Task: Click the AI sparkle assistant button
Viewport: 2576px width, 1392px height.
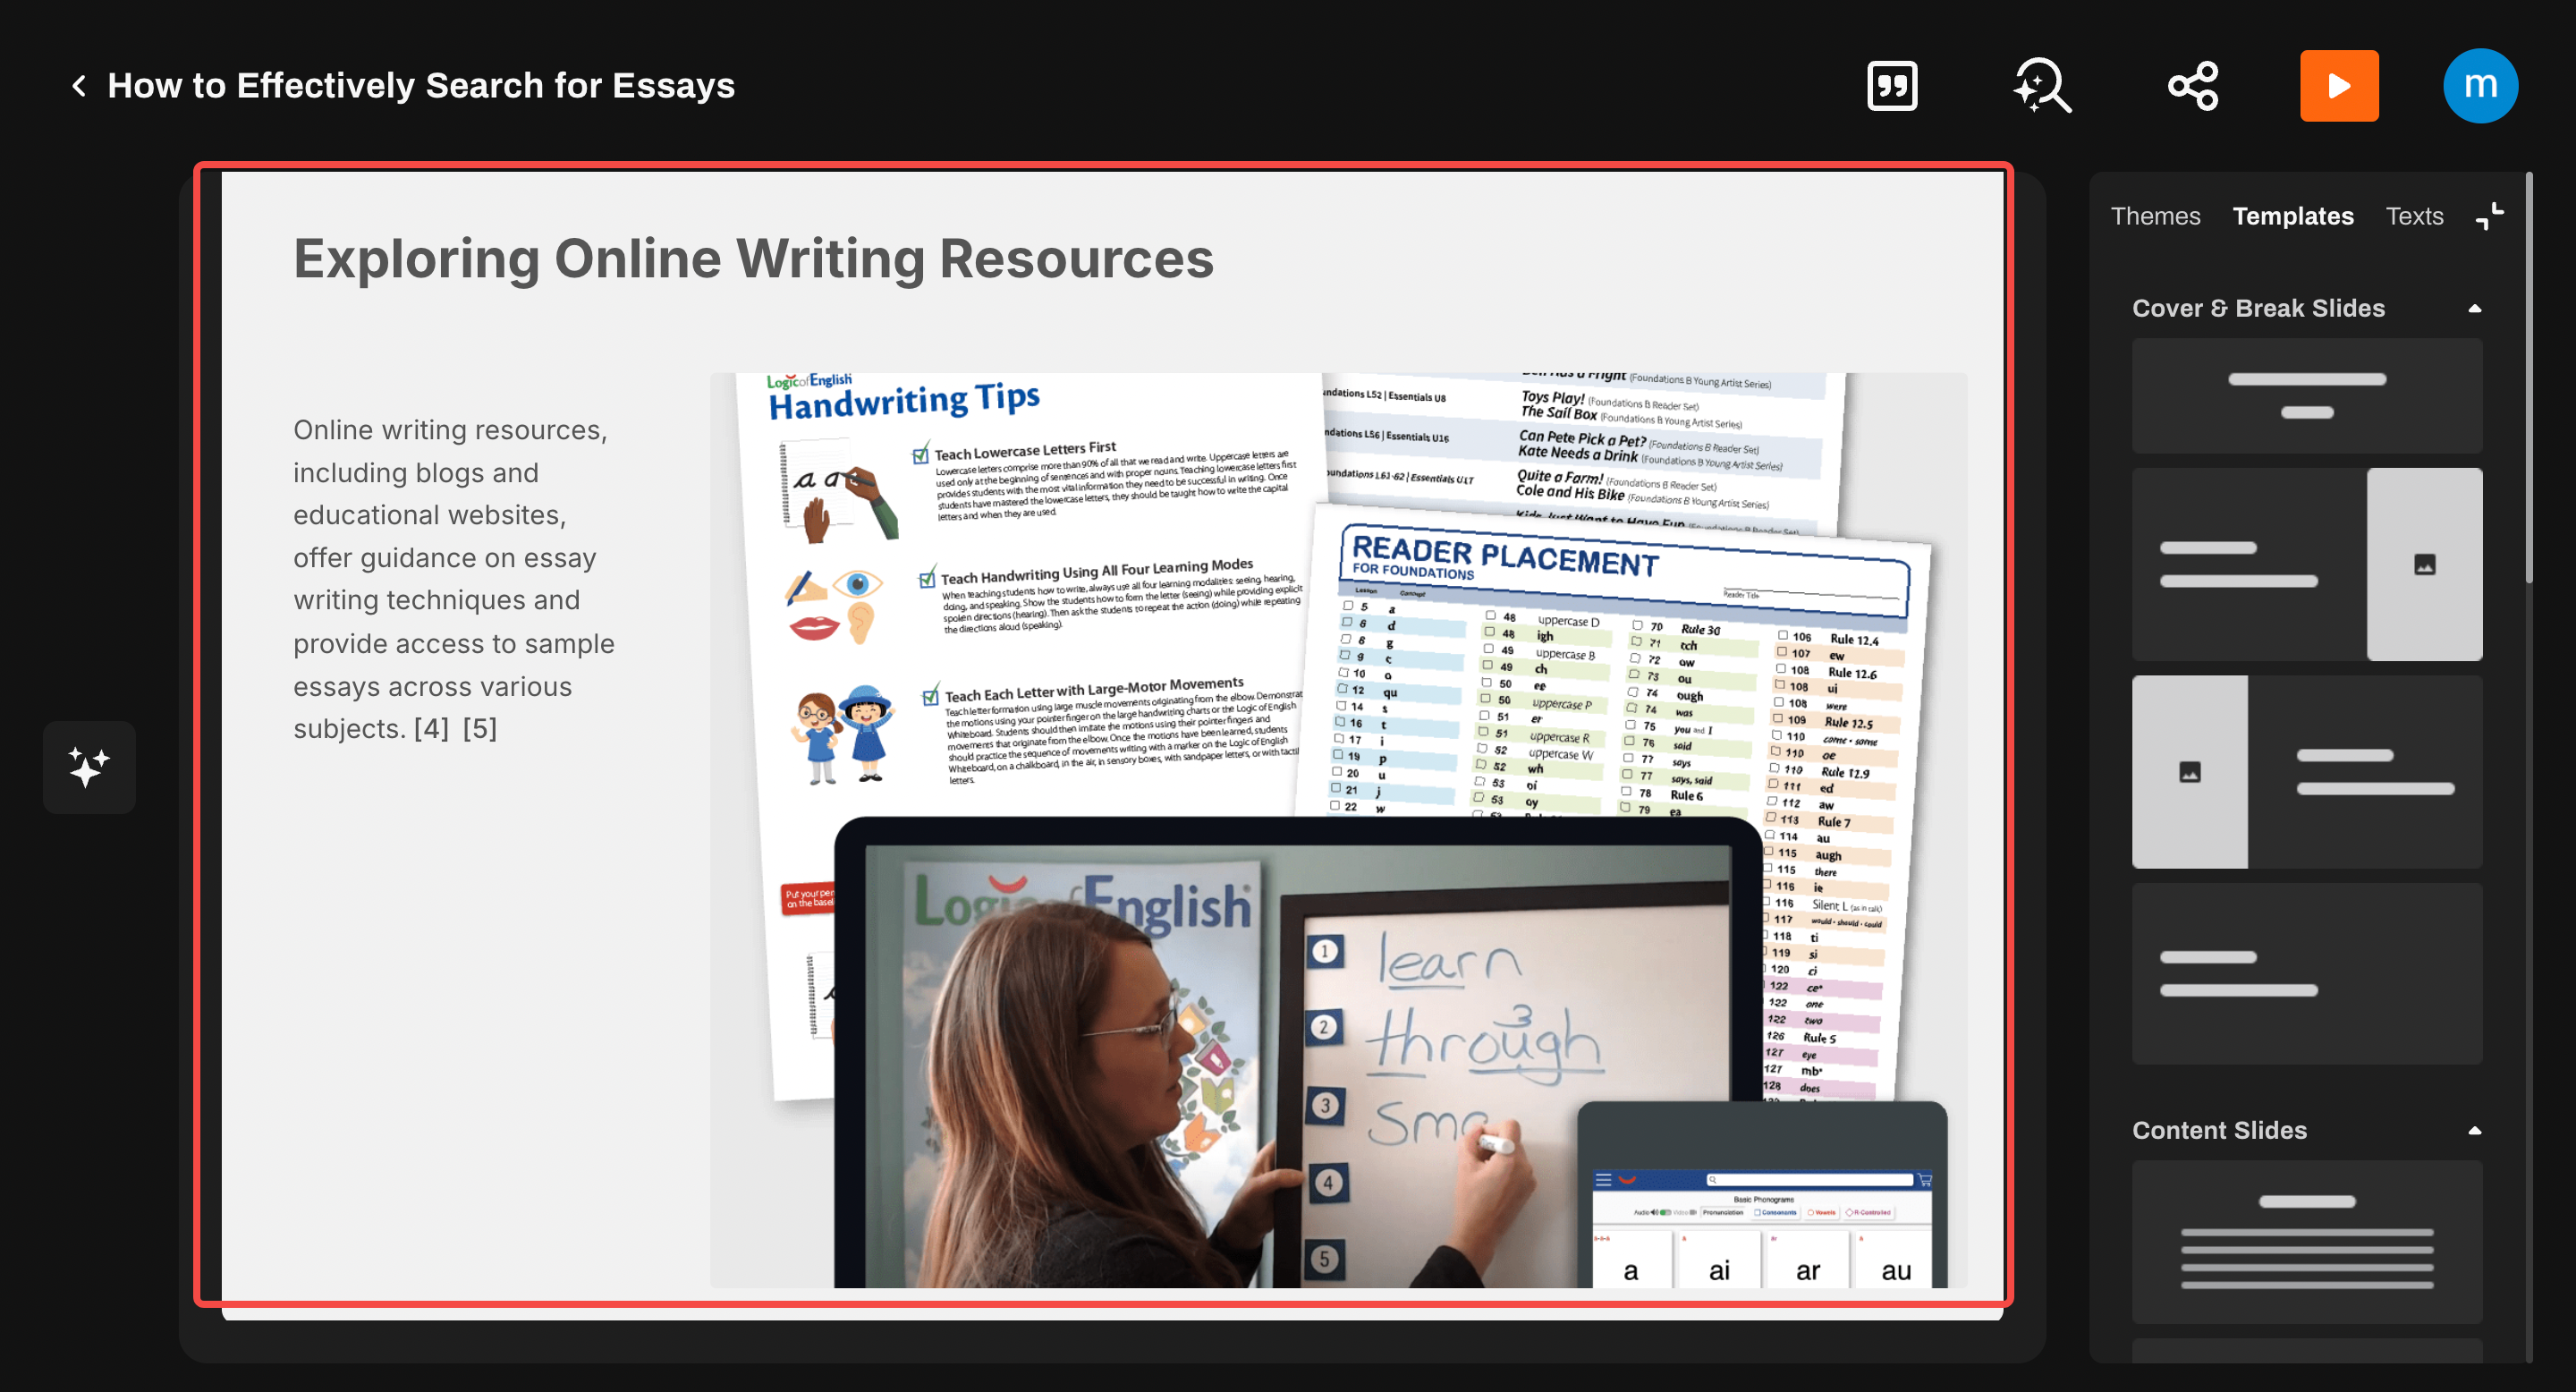Action: (x=89, y=767)
